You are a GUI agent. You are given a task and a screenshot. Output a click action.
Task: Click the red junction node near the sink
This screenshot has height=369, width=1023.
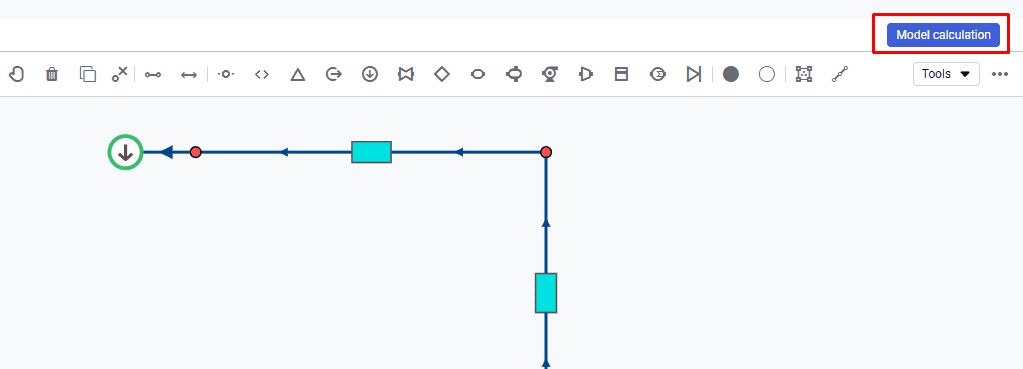pos(195,152)
